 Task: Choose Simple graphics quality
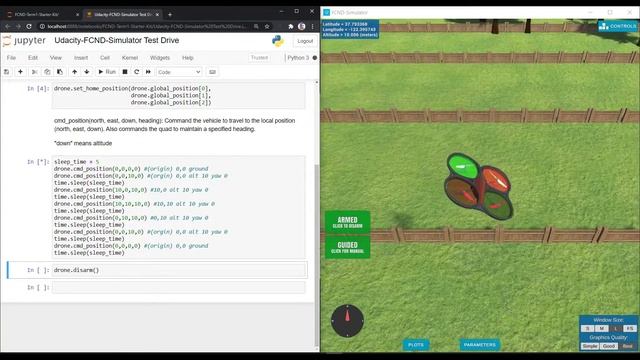click(590, 346)
